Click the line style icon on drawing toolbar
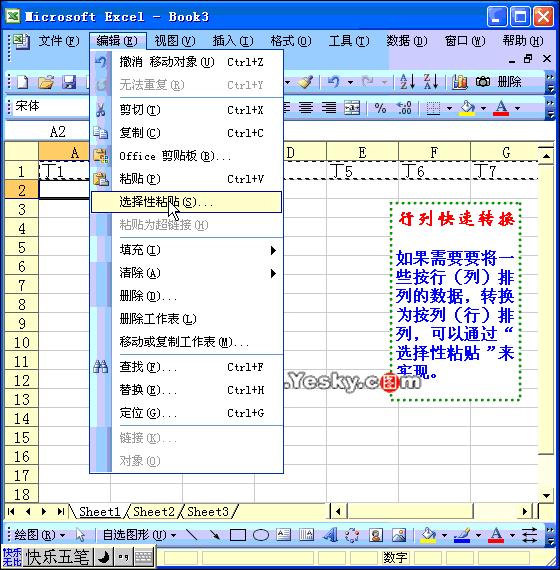Screen dimensions: 560x570 [x=529, y=535]
